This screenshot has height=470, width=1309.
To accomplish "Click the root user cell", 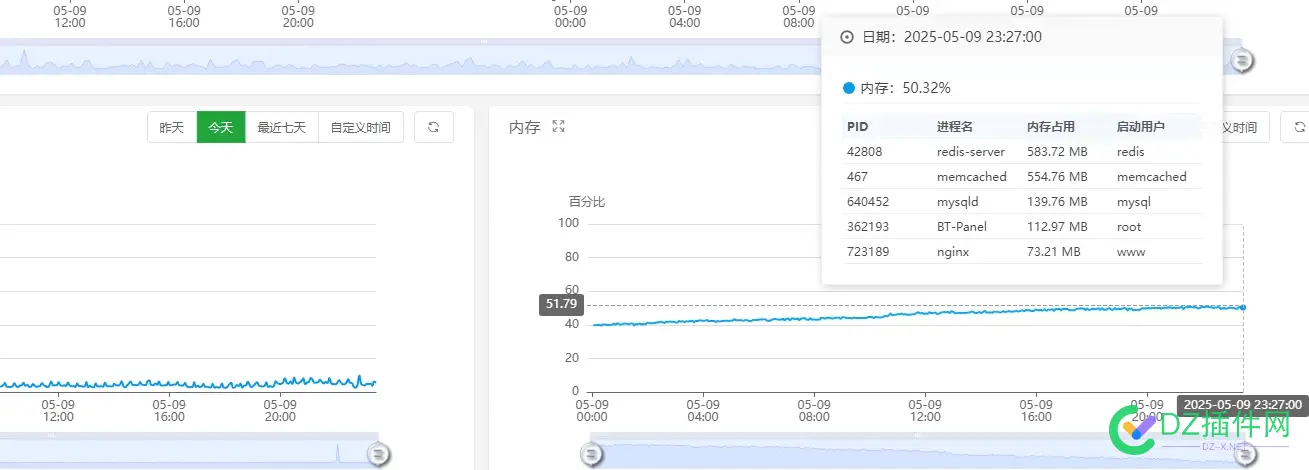I will pyautogui.click(x=1129, y=227).
